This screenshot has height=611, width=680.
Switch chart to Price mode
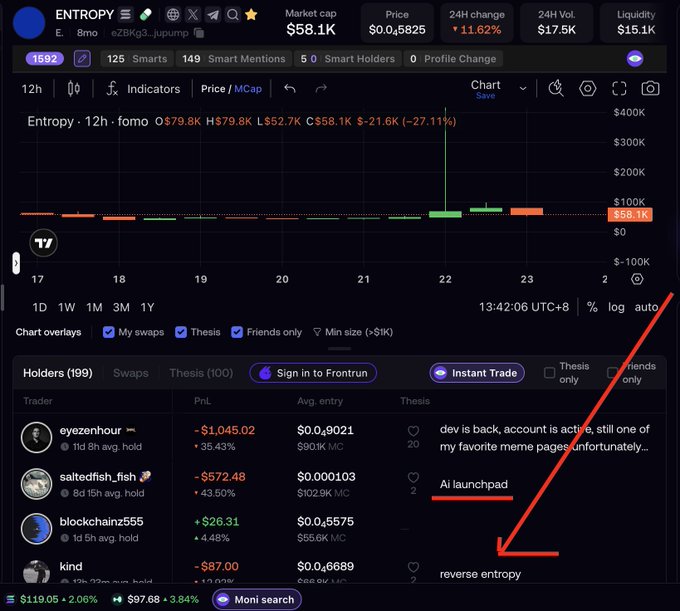click(213, 89)
